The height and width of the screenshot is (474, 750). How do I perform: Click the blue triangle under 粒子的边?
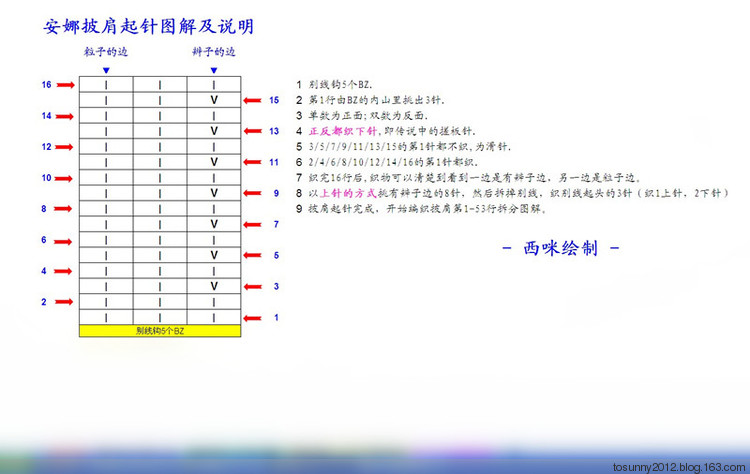[106, 70]
